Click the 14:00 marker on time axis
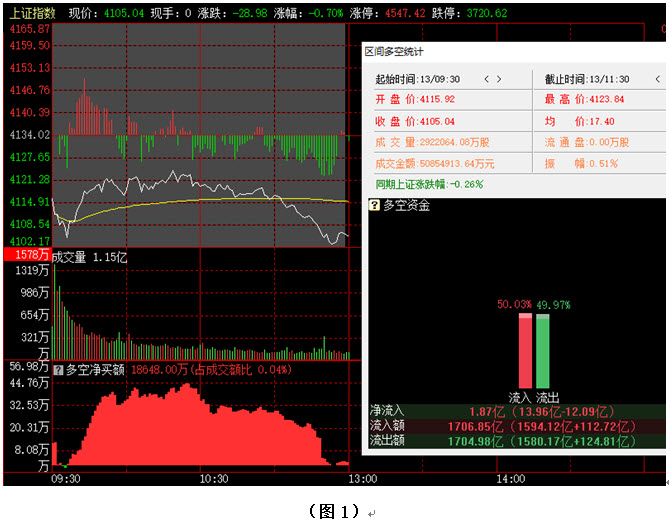This screenshot has height=531, width=669. pyautogui.click(x=510, y=479)
